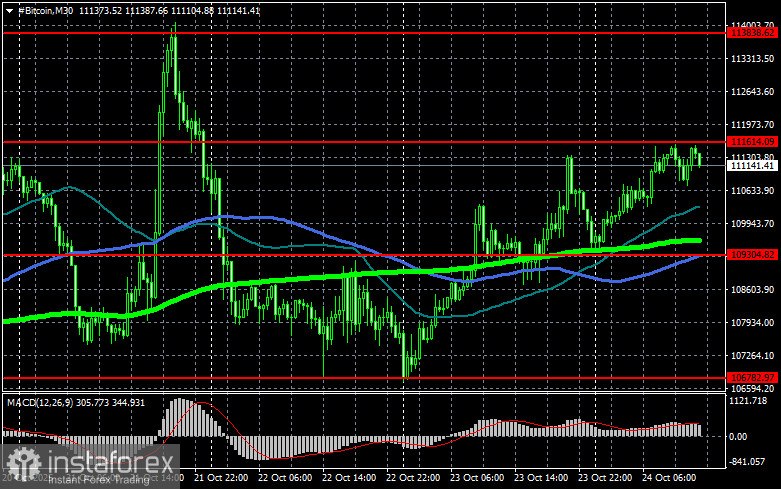Open the chart menu triangle beside #Bitcoin

tap(9, 11)
